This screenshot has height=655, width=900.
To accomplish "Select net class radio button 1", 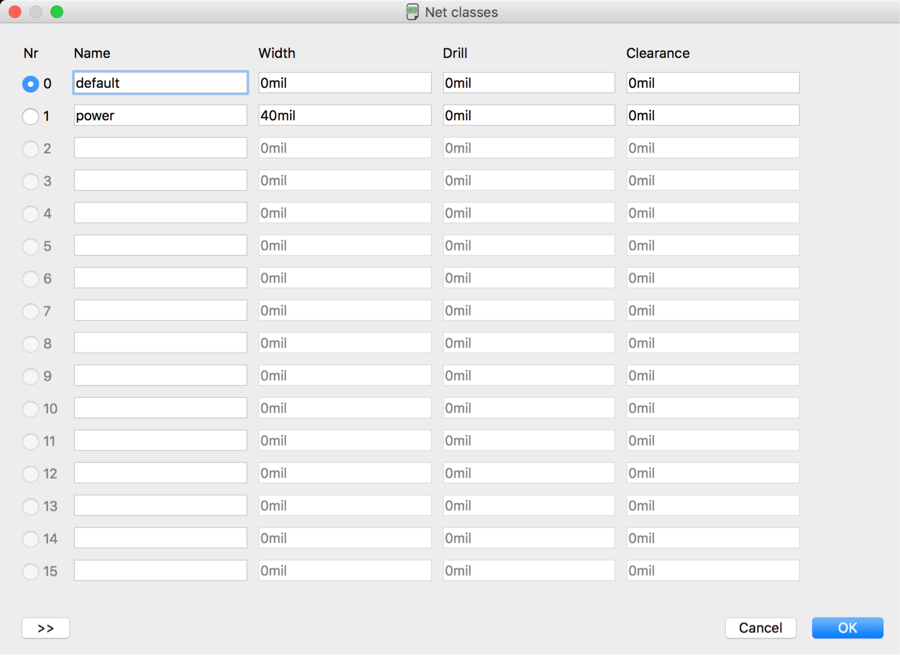I will click(x=30, y=117).
